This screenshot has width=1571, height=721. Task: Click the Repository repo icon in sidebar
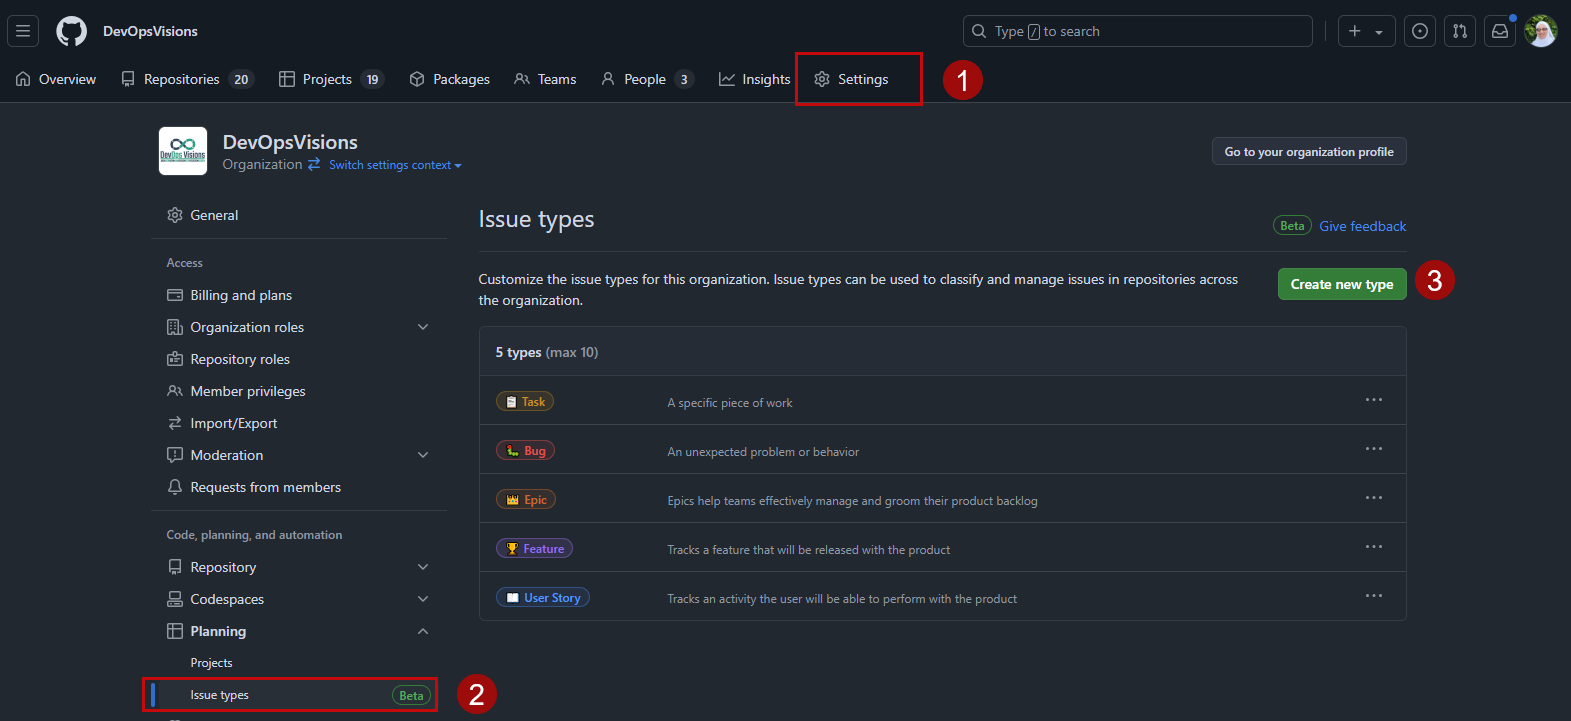[x=175, y=567]
